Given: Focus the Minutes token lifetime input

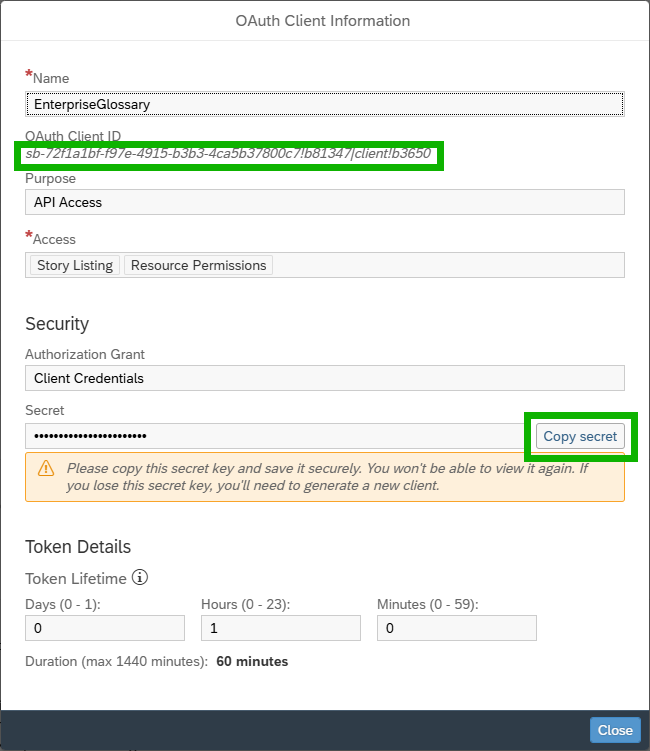Looking at the screenshot, I should [x=456, y=628].
